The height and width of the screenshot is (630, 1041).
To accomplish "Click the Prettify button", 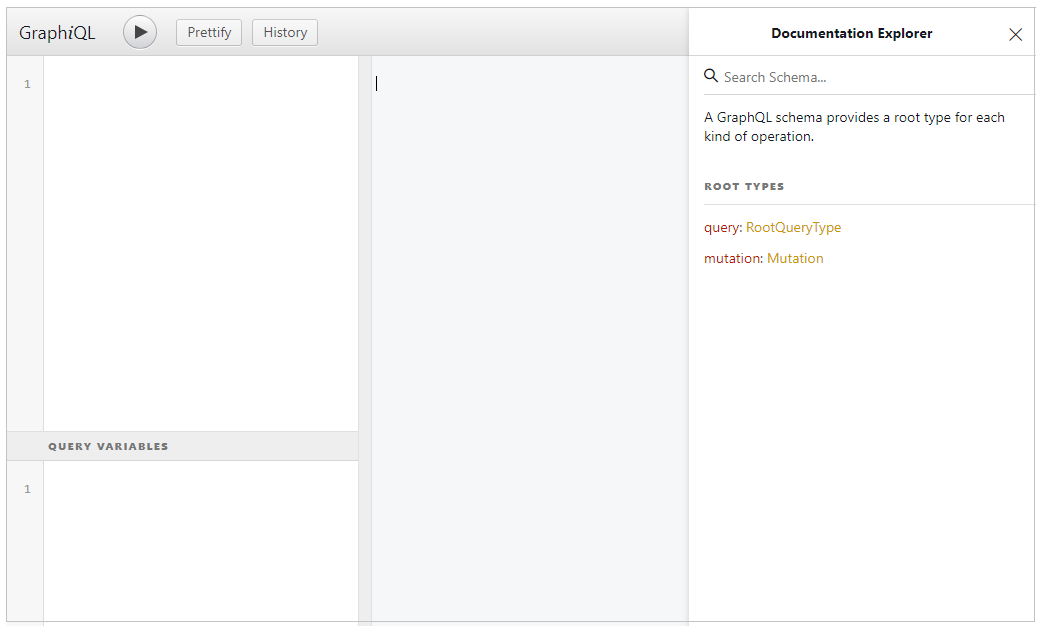I will coord(209,32).
